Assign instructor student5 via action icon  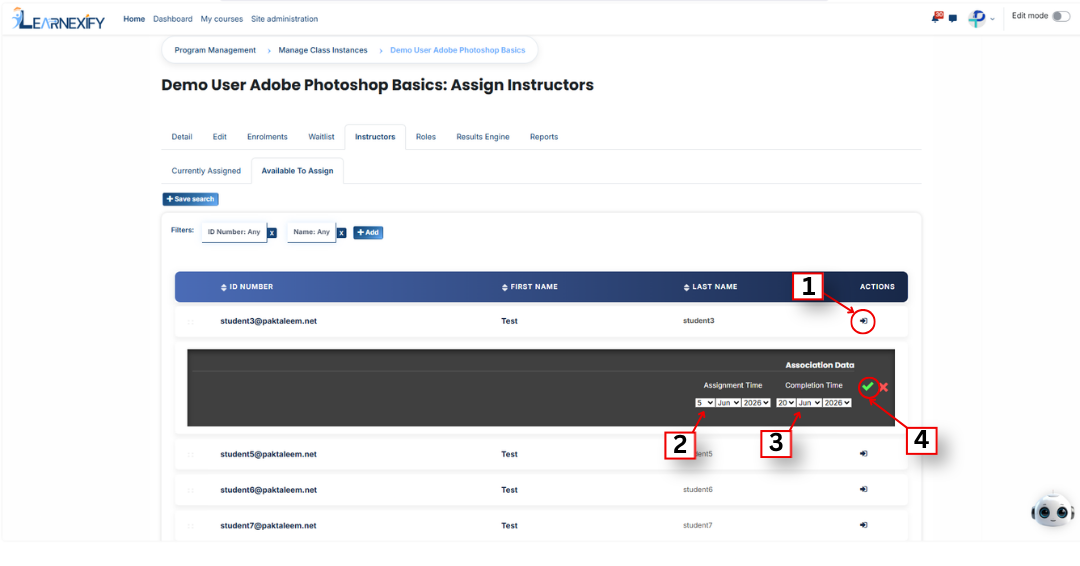pos(863,454)
